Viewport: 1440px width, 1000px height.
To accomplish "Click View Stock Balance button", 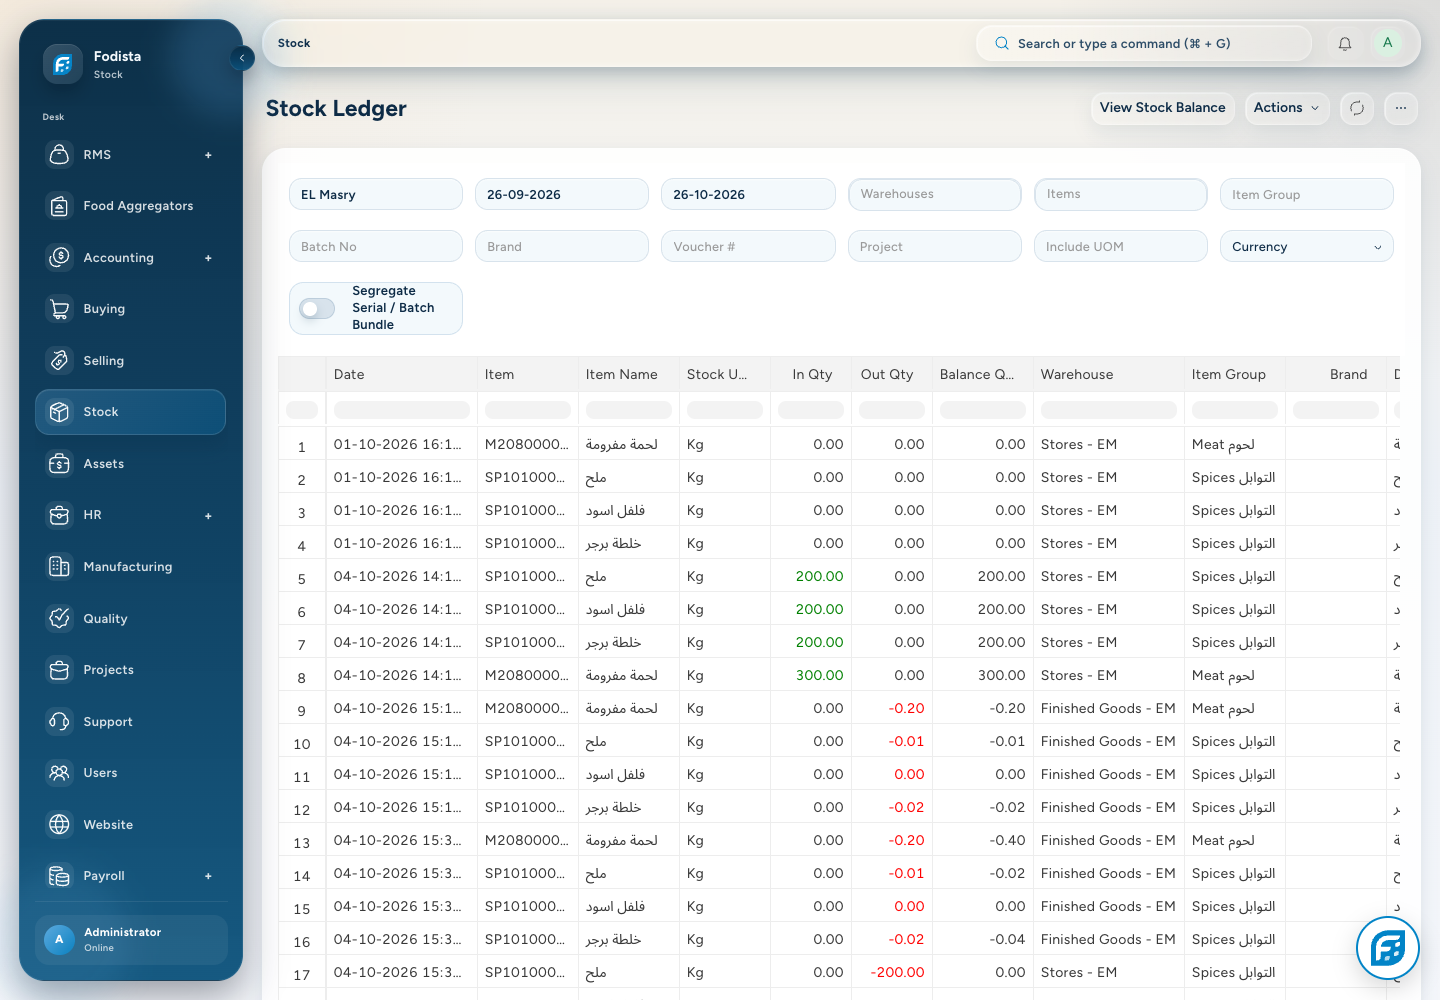I will point(1162,108).
